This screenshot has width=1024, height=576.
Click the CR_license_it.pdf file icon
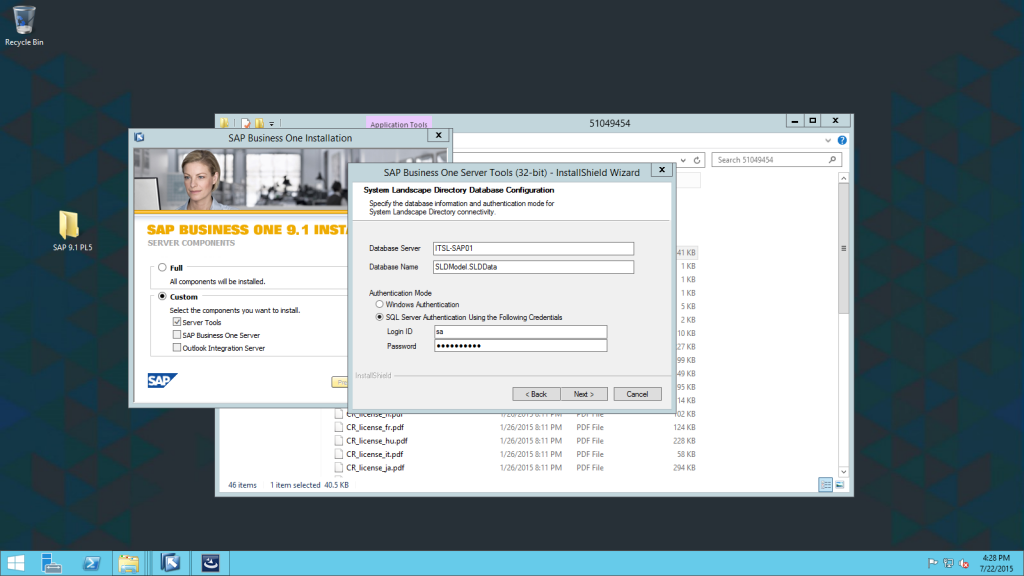[338, 454]
